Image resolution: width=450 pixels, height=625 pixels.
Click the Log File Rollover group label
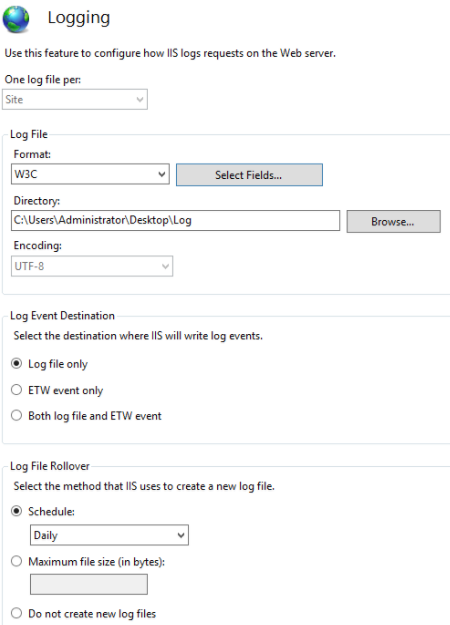pos(50,466)
